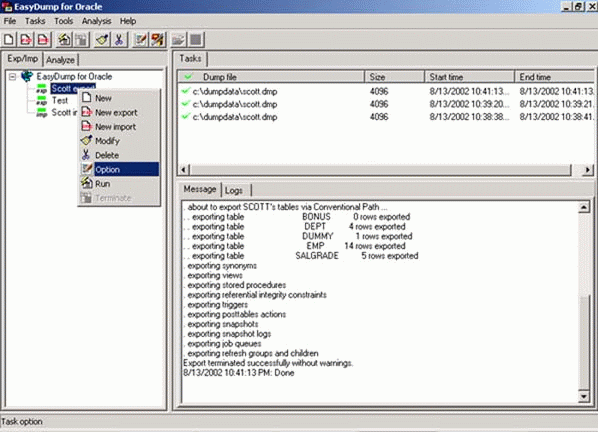Click start time 8/13/2002 10:38:38
Screen dimensions: 598x432
point(469,117)
